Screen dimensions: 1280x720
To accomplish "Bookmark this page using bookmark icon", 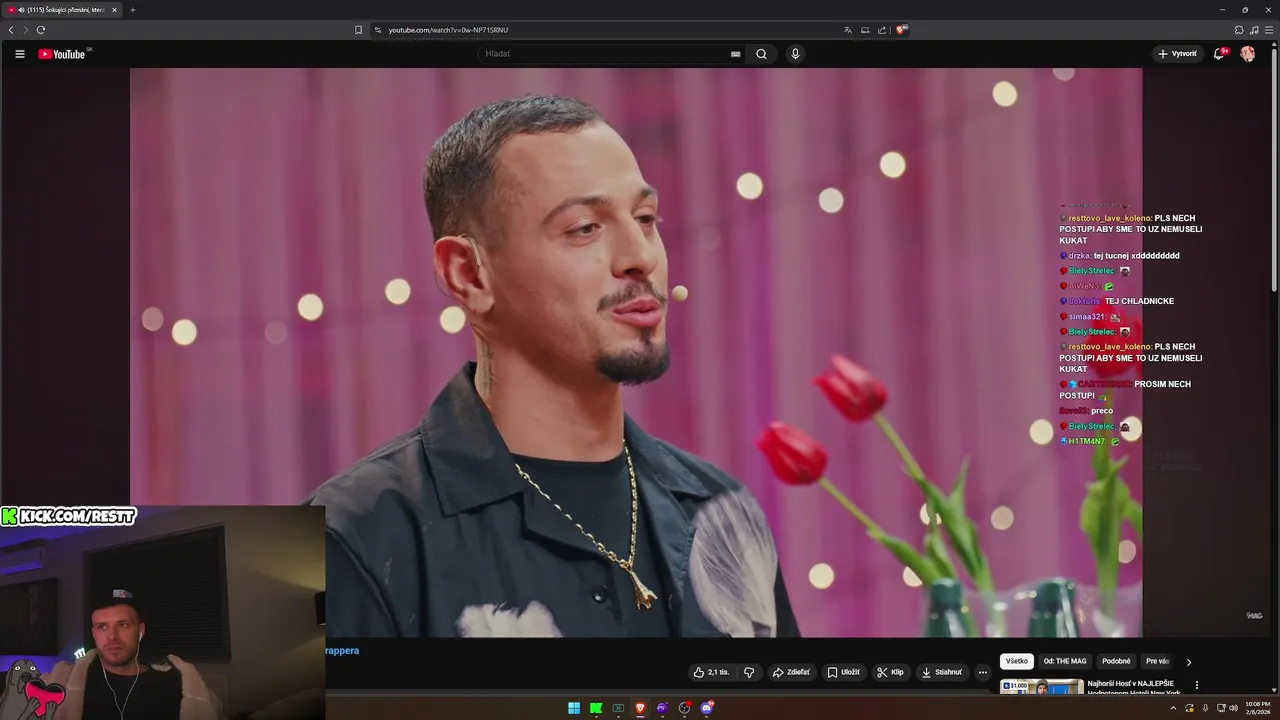I will click(x=358, y=30).
